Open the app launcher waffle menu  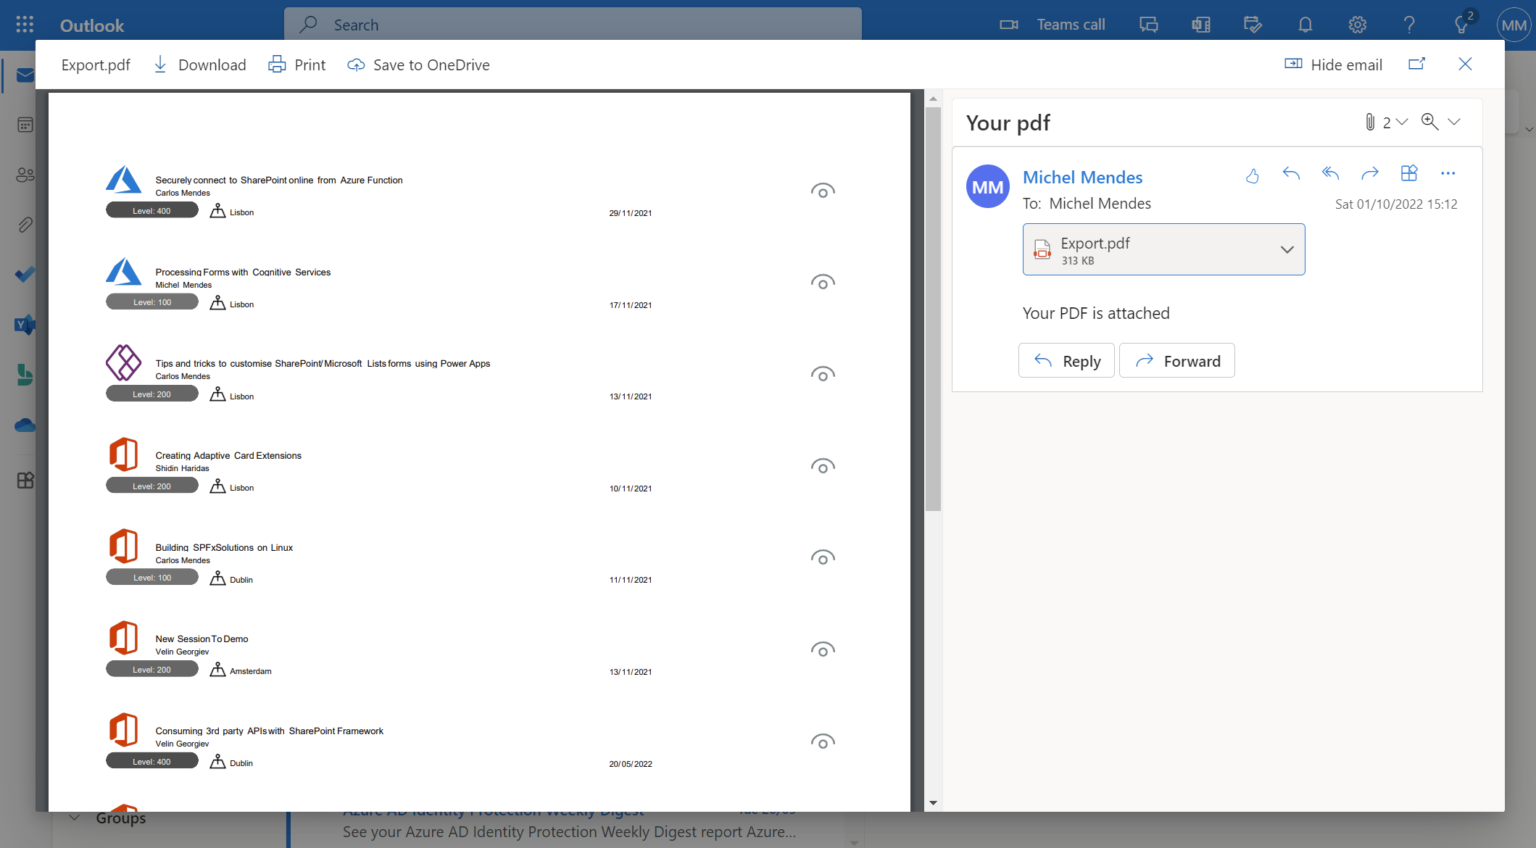[24, 24]
